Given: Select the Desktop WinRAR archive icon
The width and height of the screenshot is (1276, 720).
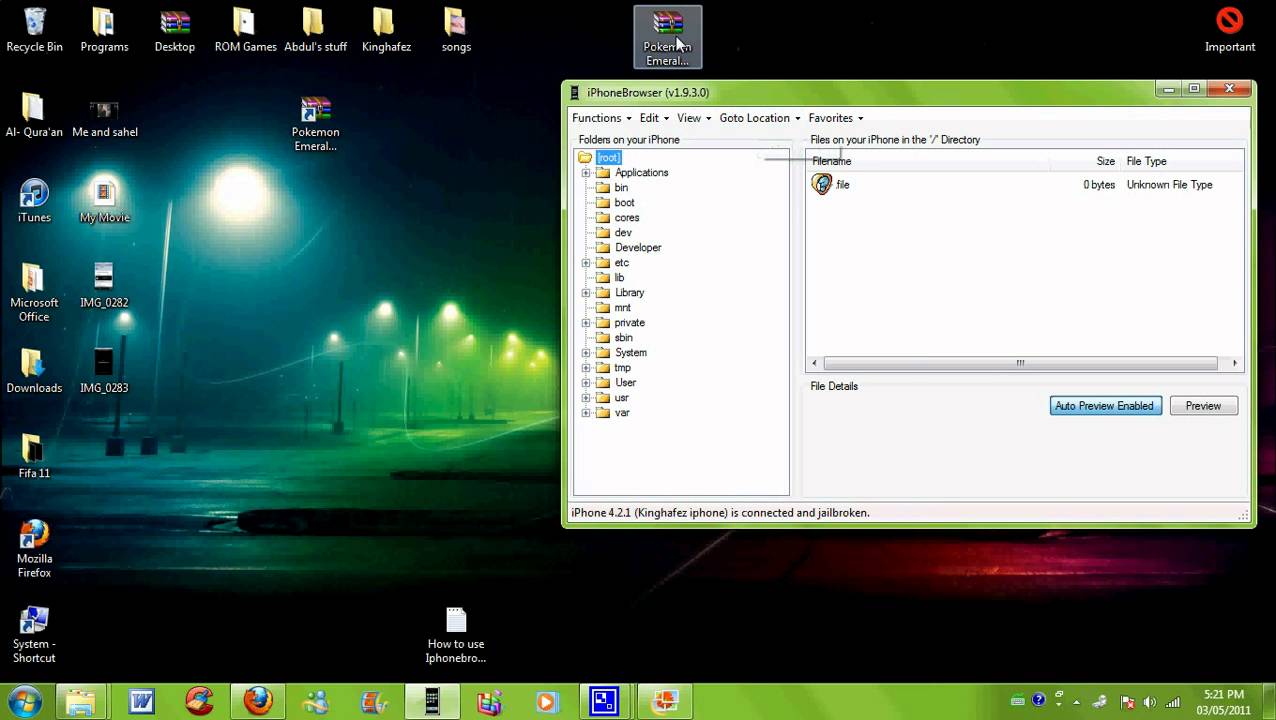Looking at the screenshot, I should [174, 30].
